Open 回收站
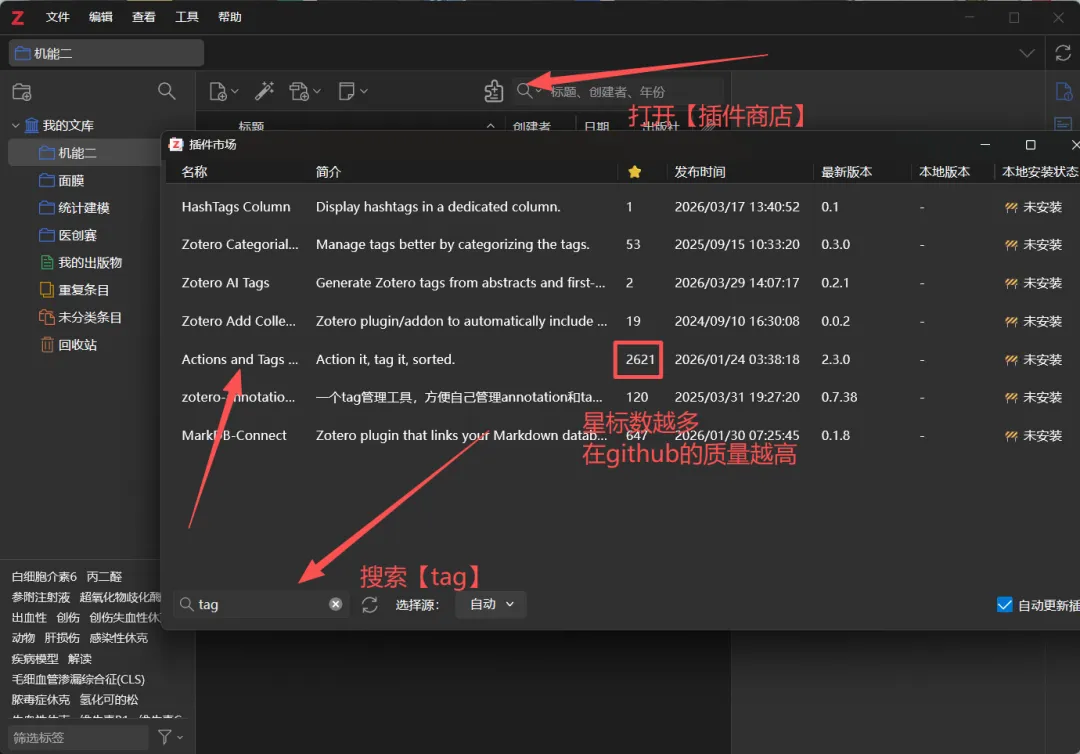Image resolution: width=1080 pixels, height=754 pixels. [x=77, y=345]
